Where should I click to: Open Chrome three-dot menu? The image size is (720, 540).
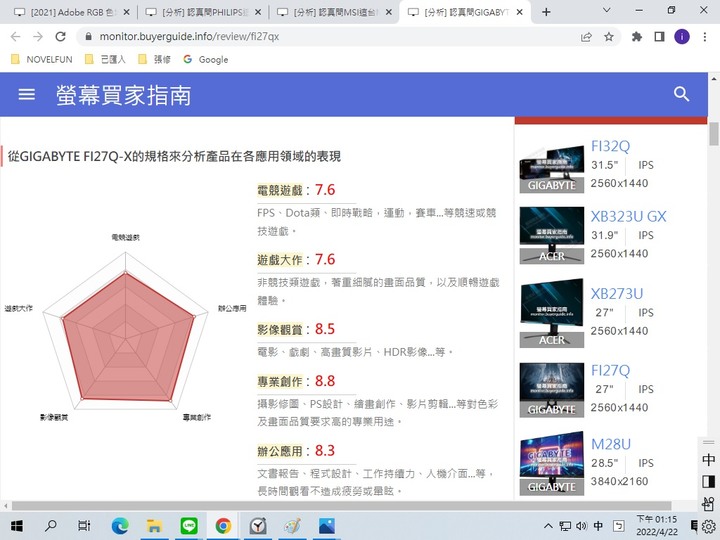pyautogui.click(x=705, y=37)
